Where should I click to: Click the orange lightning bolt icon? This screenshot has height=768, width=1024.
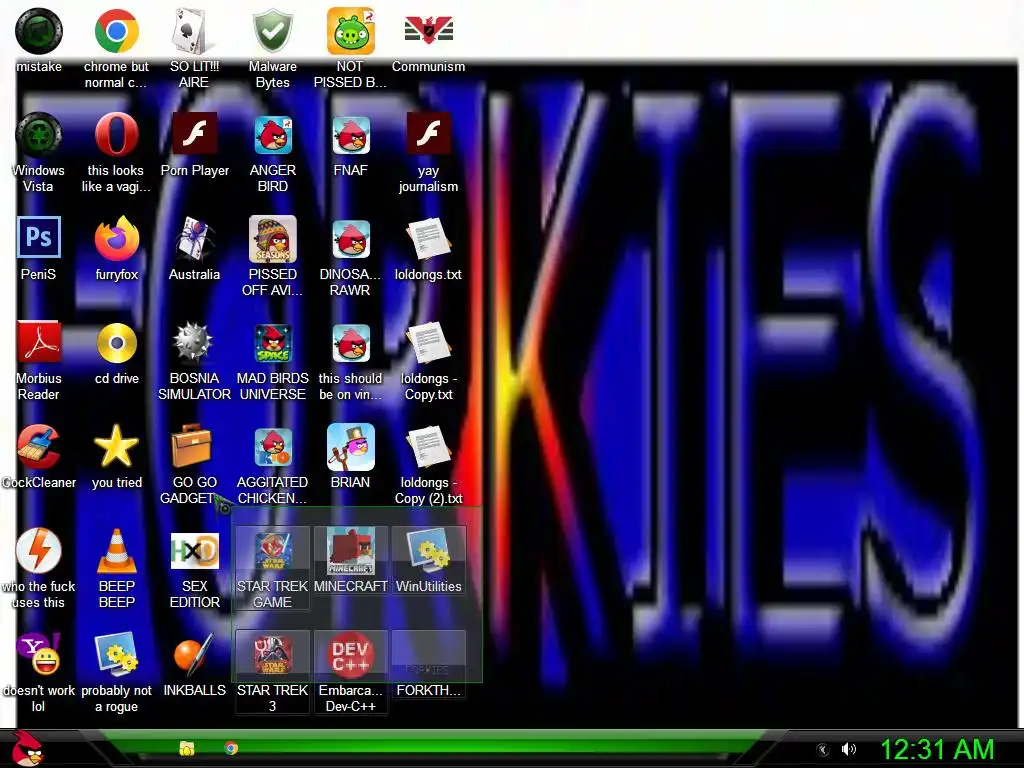[39, 551]
